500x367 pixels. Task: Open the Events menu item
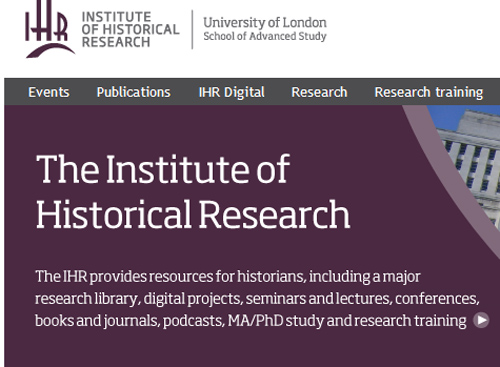pyautogui.click(x=49, y=92)
